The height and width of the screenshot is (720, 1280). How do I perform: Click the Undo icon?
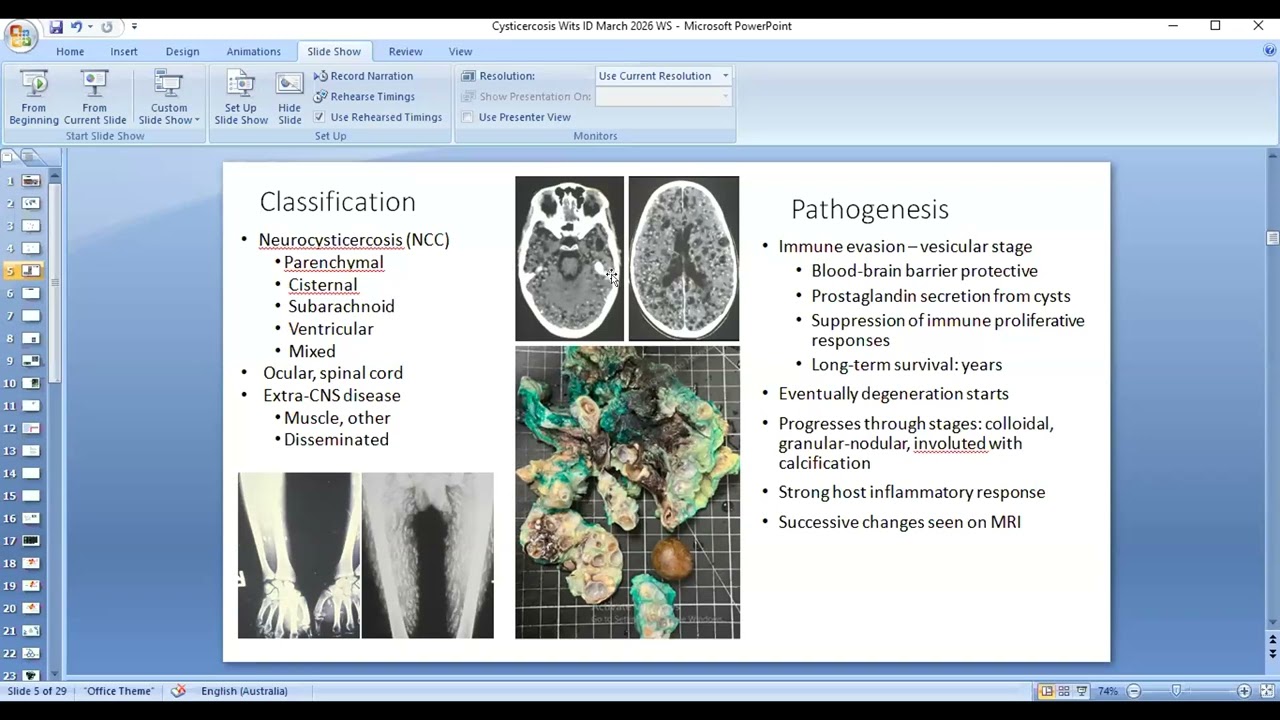[x=76, y=27]
